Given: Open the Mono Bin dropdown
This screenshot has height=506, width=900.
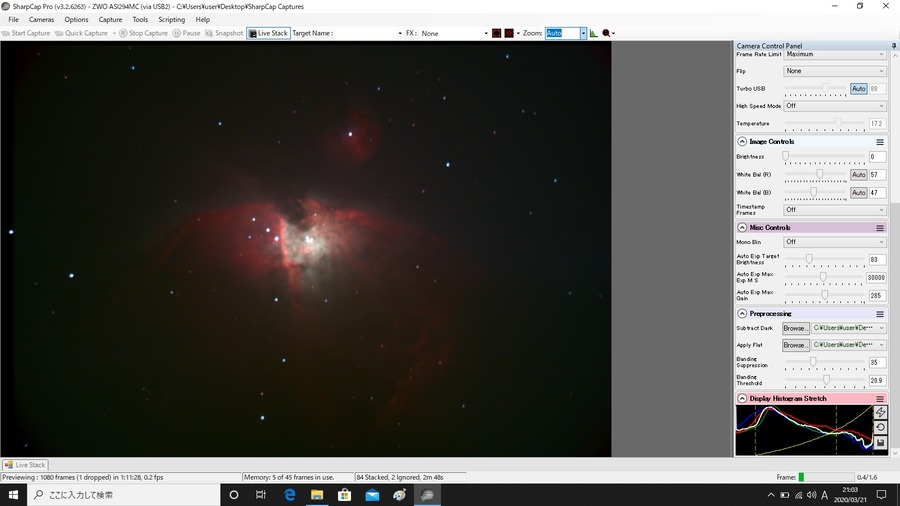Looking at the screenshot, I should coord(835,242).
